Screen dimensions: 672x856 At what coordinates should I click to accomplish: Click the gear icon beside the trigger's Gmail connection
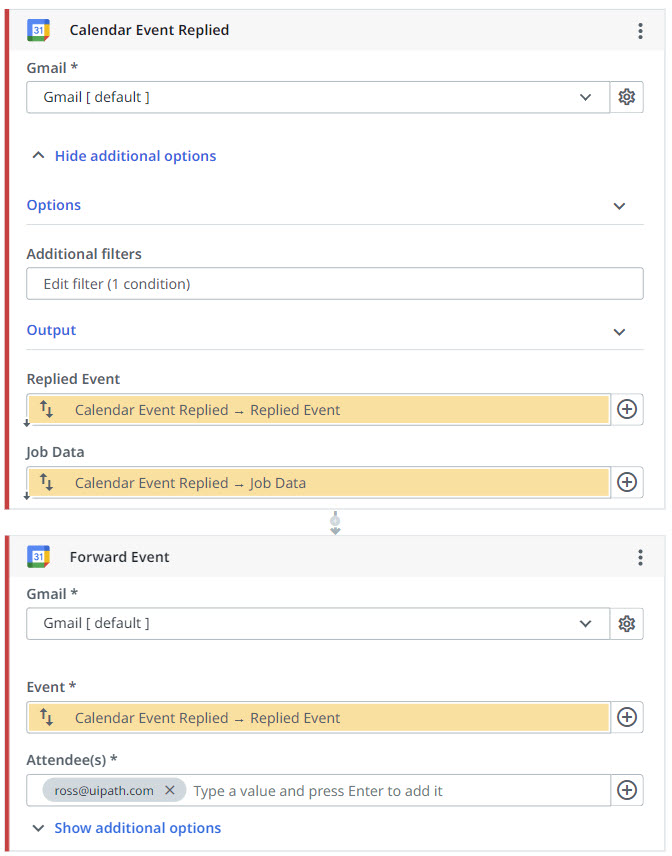pyautogui.click(x=627, y=97)
